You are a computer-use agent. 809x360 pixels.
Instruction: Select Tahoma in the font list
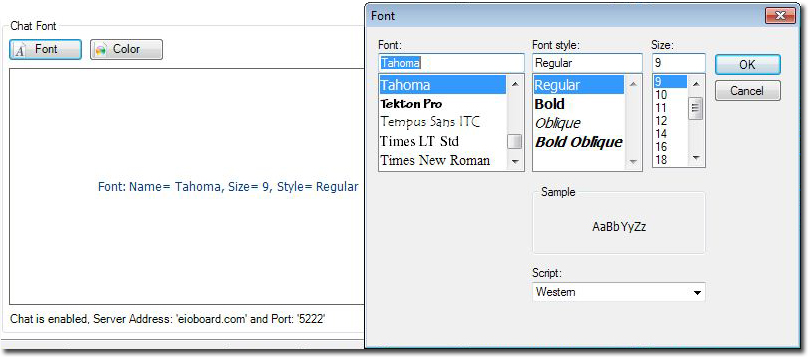(x=442, y=85)
